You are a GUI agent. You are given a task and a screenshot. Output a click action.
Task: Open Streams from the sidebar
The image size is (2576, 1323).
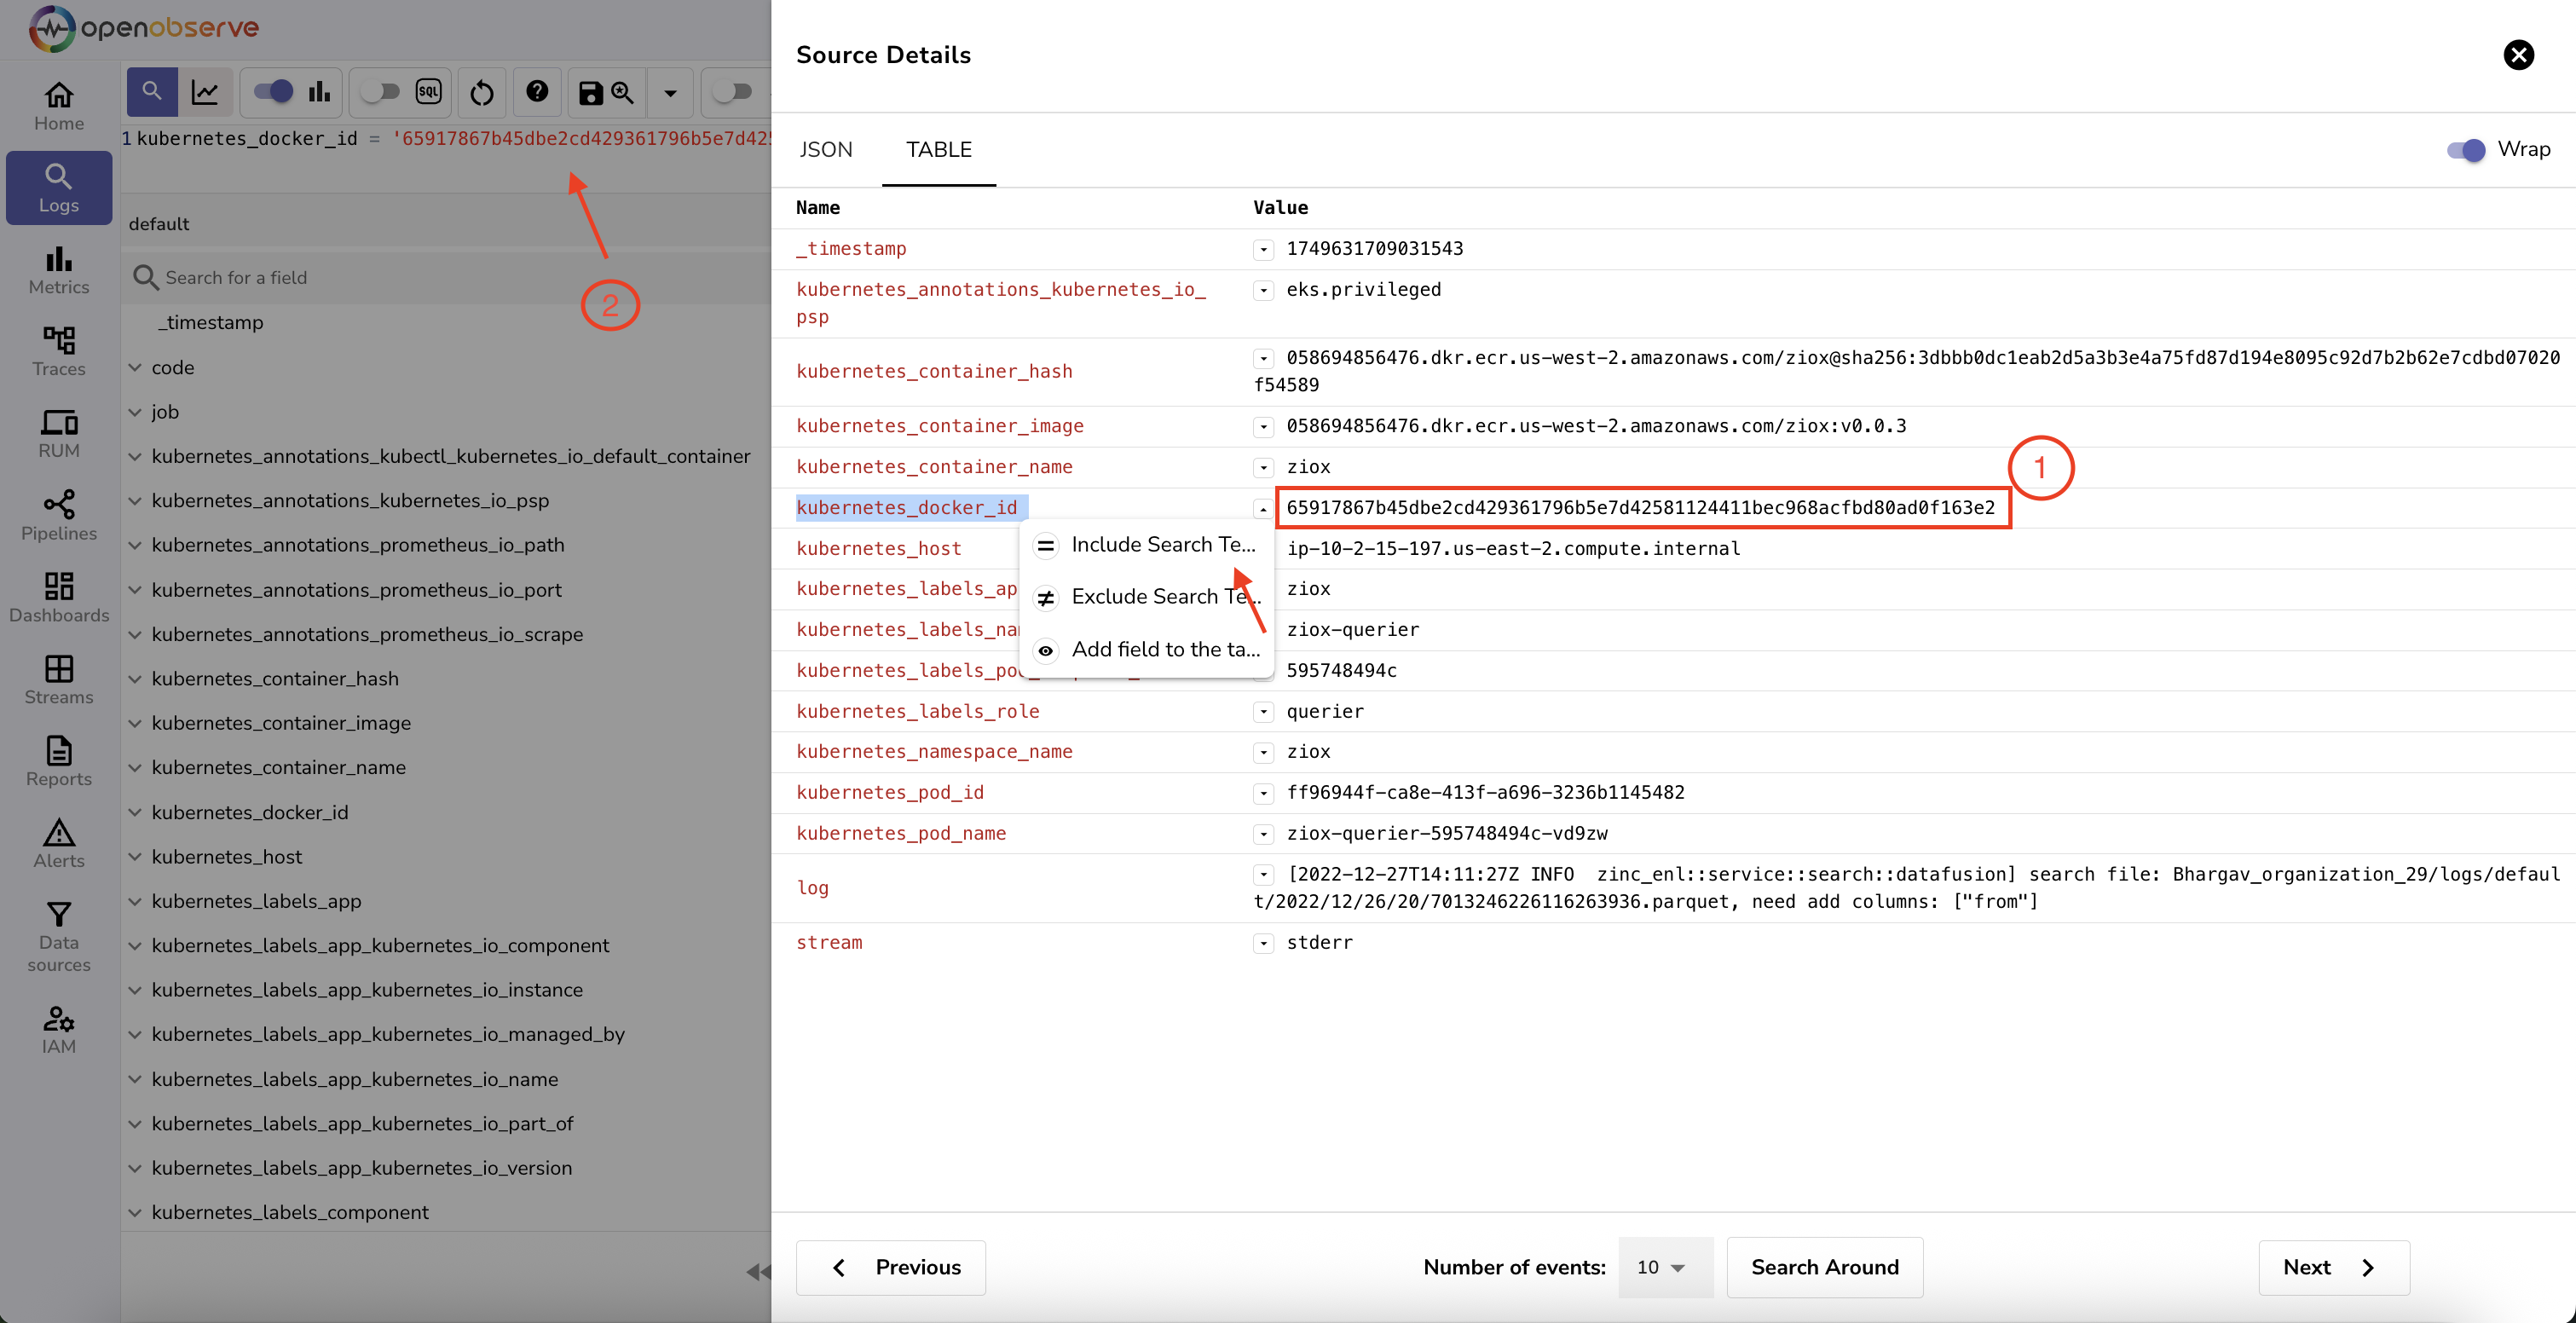click(x=58, y=680)
